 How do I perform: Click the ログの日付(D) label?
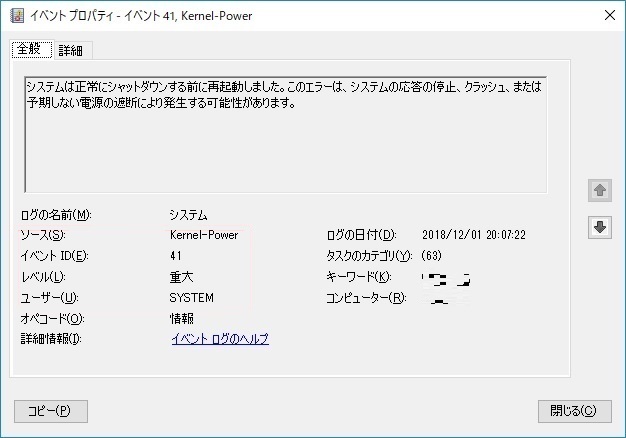(x=361, y=235)
